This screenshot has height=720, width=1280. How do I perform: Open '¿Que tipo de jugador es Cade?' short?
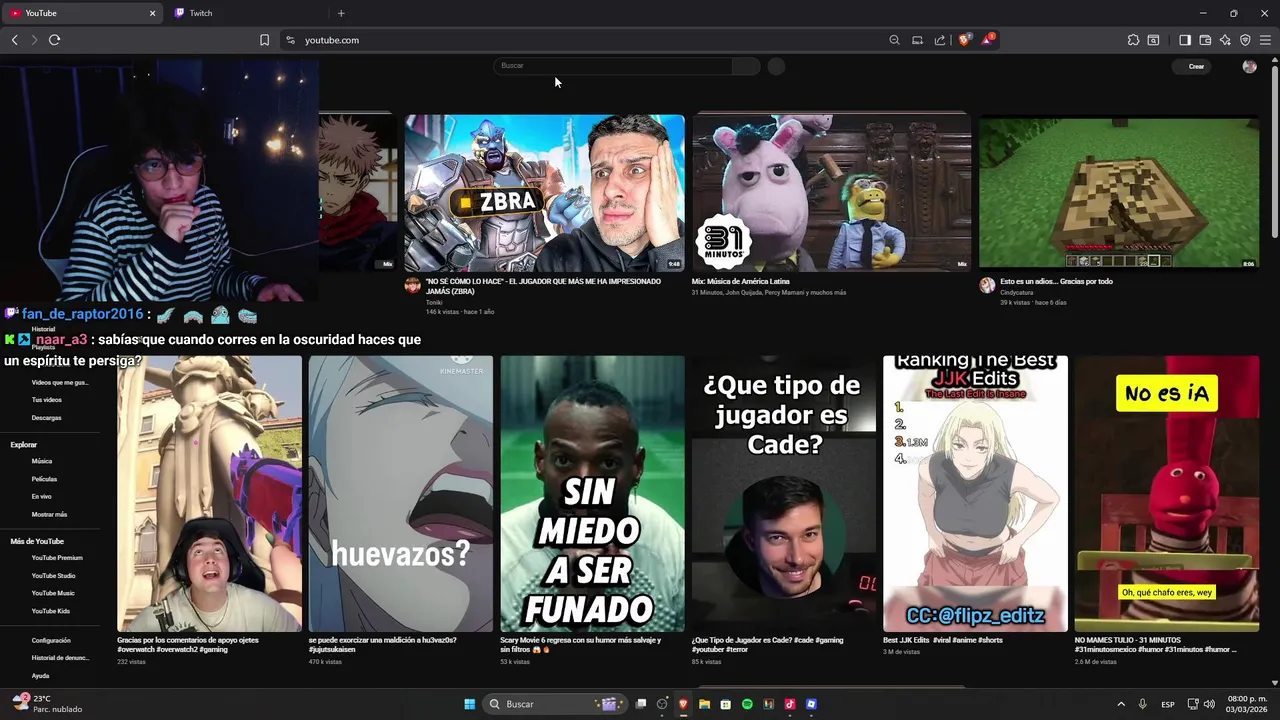pyautogui.click(x=783, y=494)
